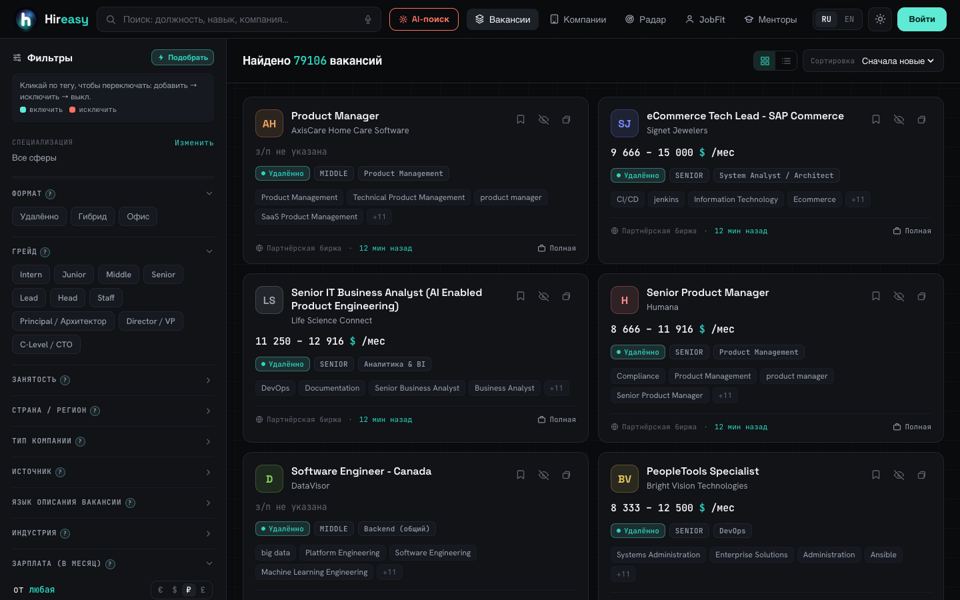Image resolution: width=960 pixels, height=600 pixels.
Task: Open help icon next to Формат
Action: click(x=50, y=194)
